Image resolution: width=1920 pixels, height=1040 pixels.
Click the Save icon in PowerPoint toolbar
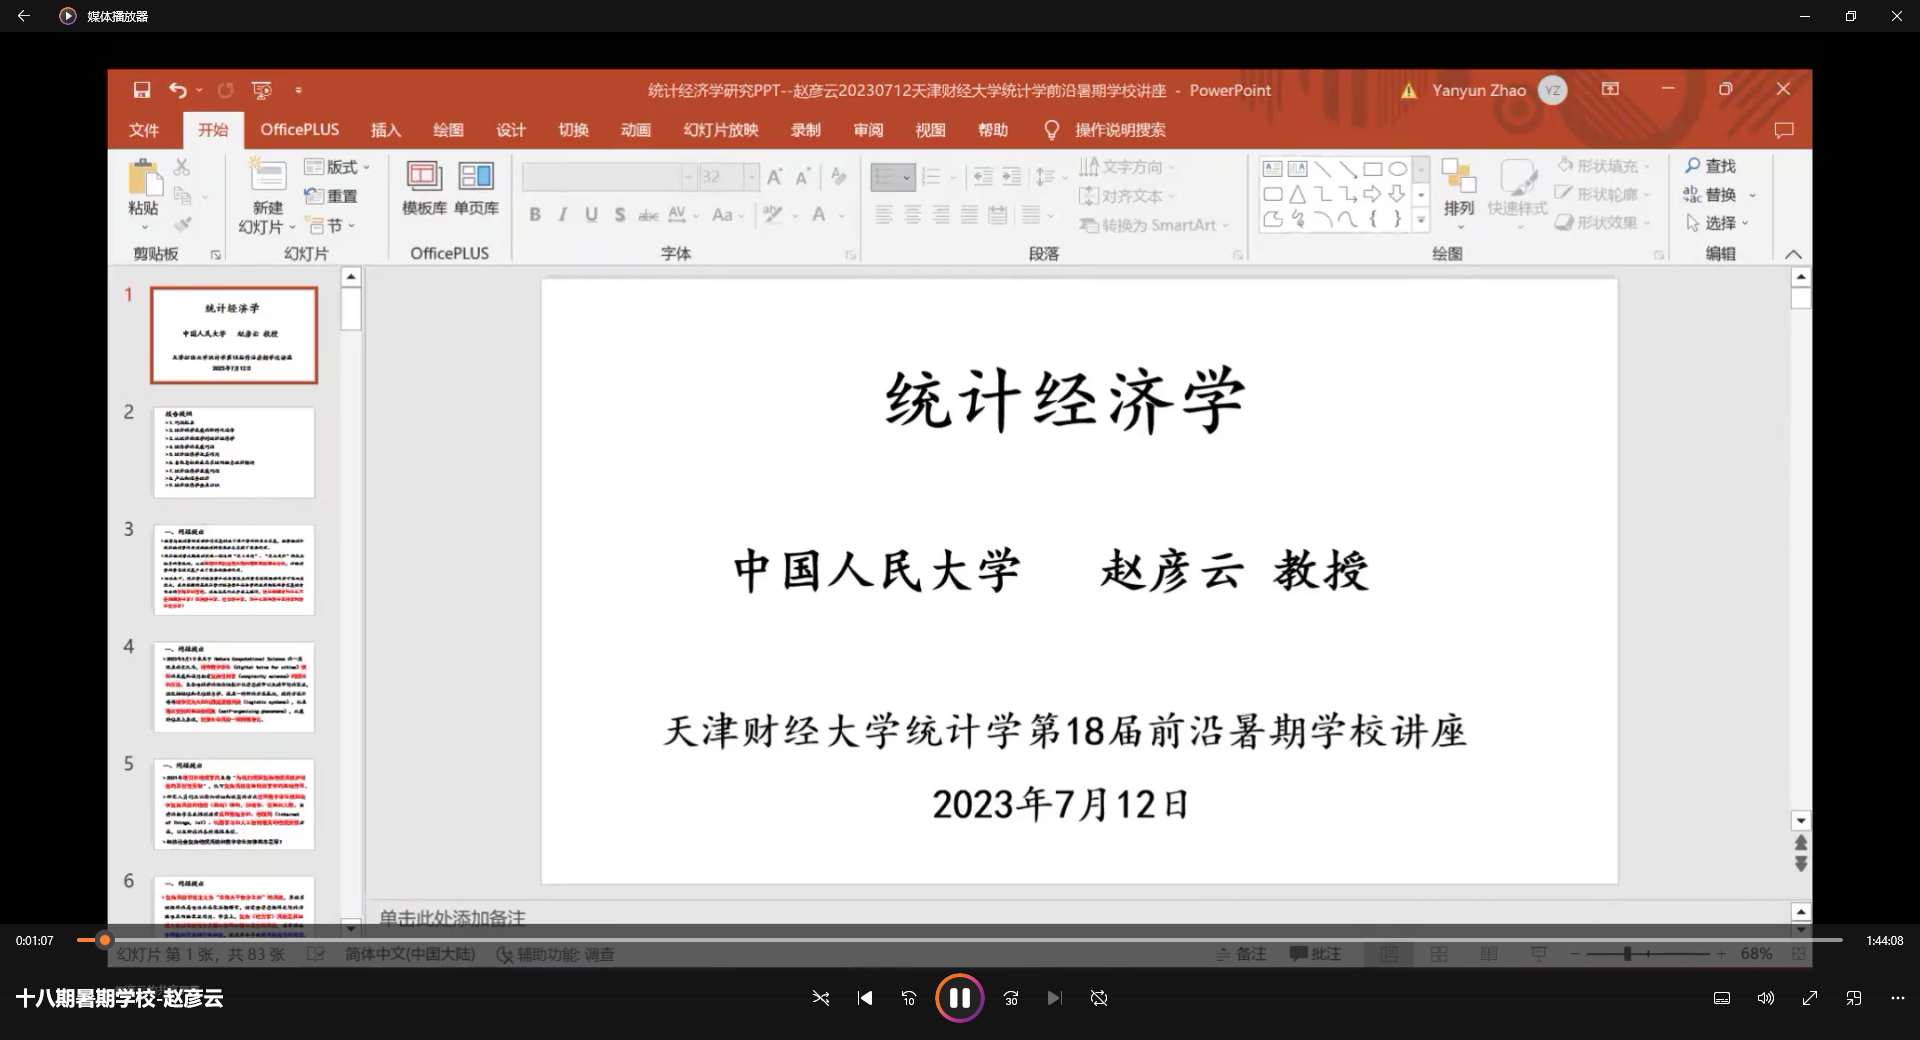pyautogui.click(x=142, y=90)
